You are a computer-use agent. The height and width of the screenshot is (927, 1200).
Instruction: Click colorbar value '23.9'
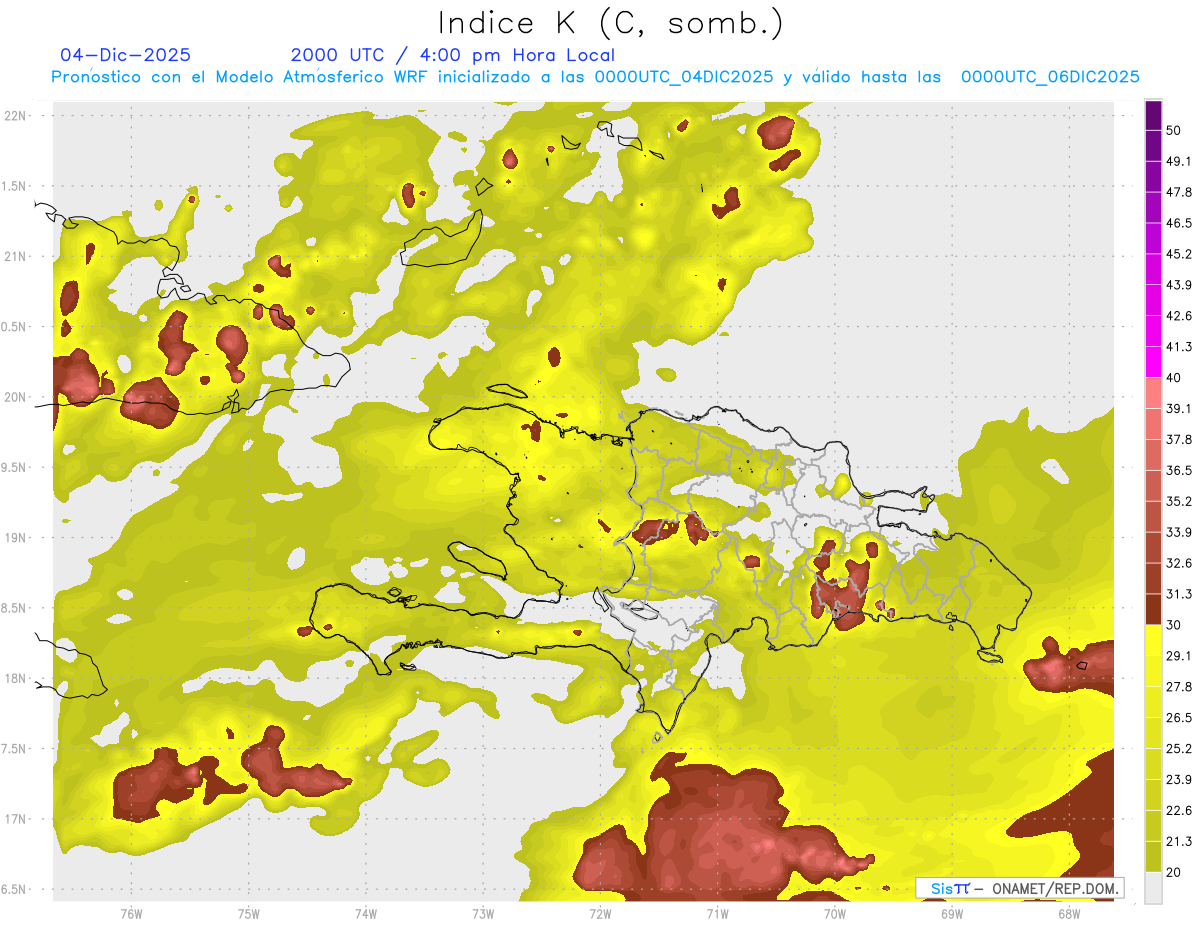(1179, 780)
